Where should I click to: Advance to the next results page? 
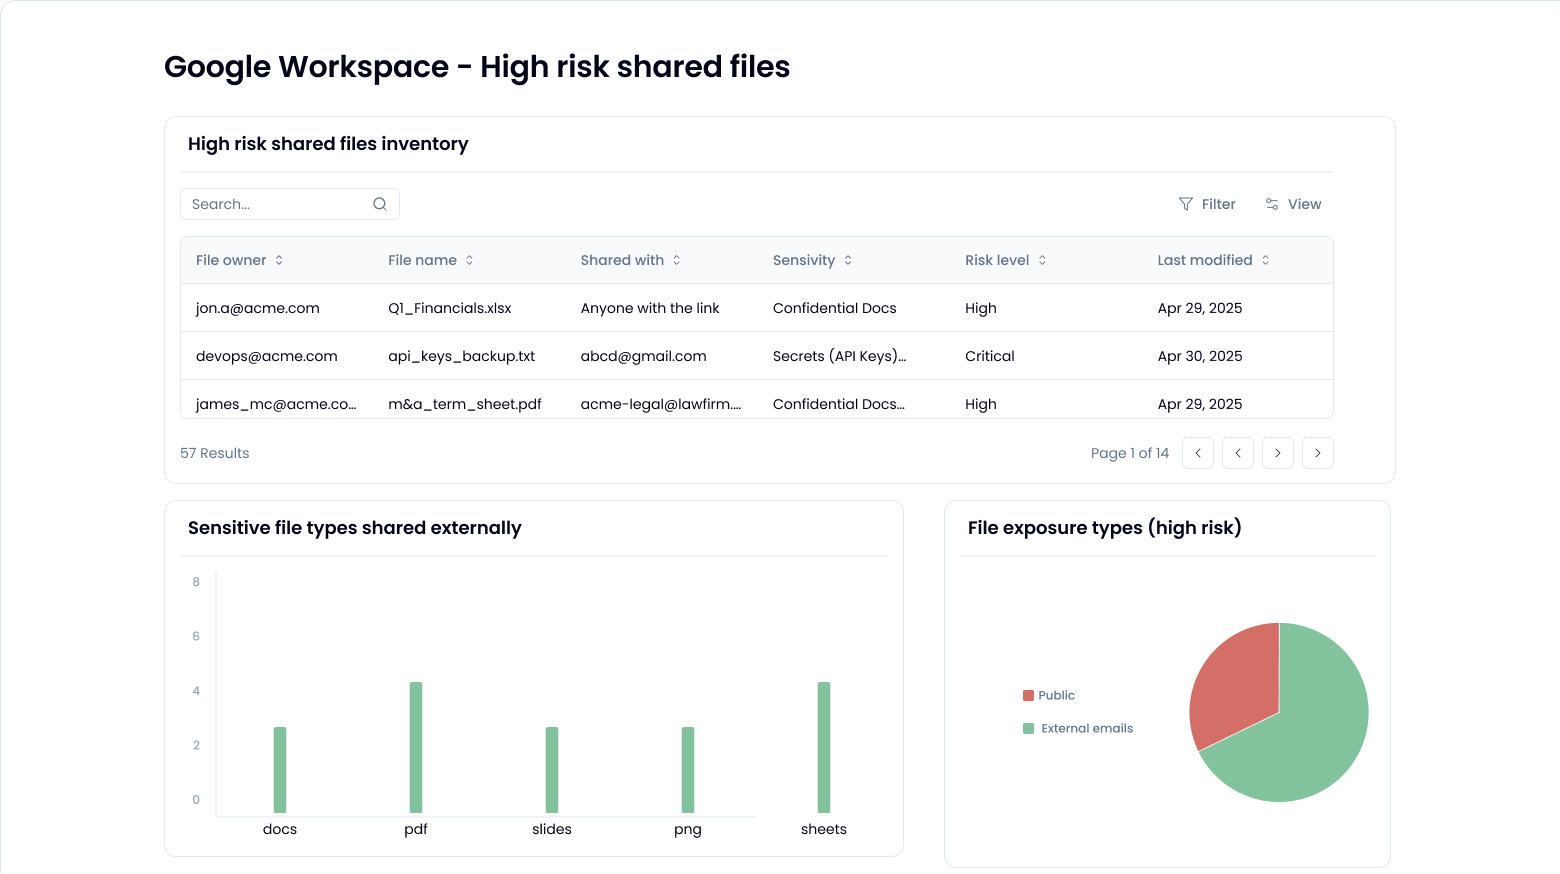tap(1278, 453)
